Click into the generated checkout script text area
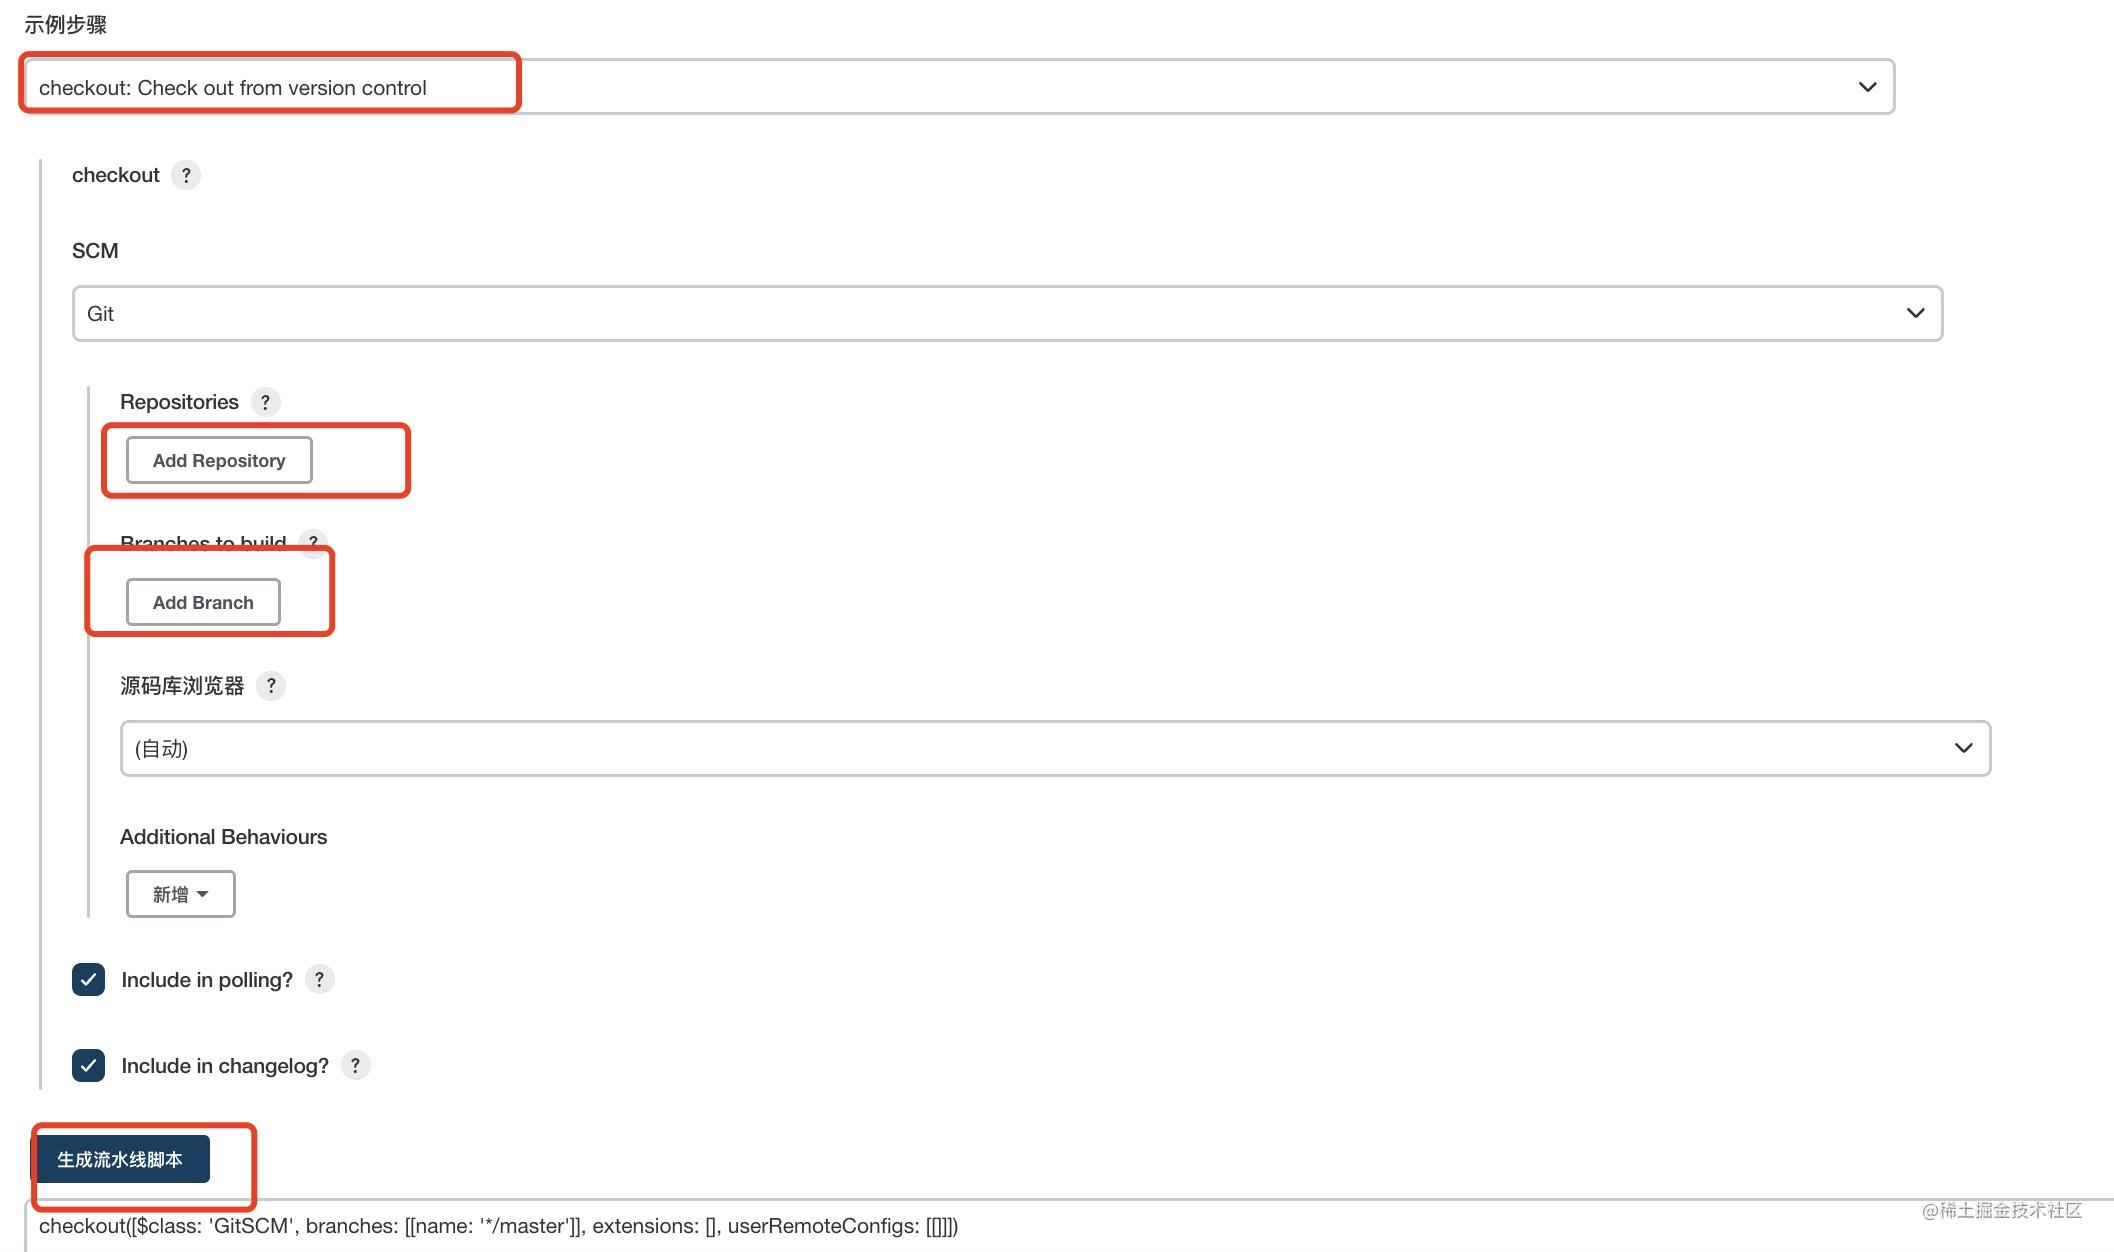2114x1252 pixels. tap(1069, 1226)
